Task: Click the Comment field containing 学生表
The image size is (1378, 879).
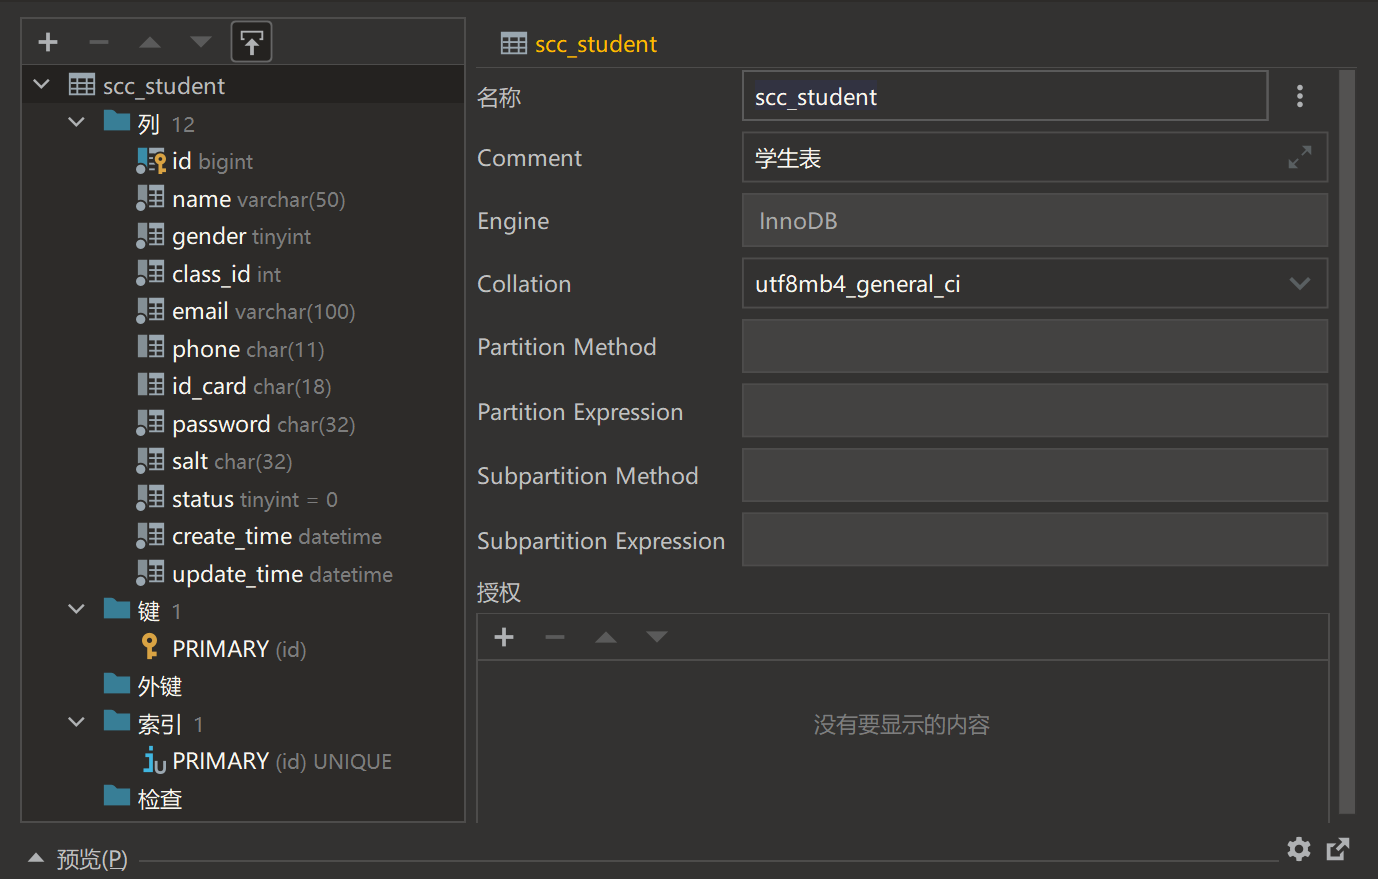Action: [x=1035, y=157]
